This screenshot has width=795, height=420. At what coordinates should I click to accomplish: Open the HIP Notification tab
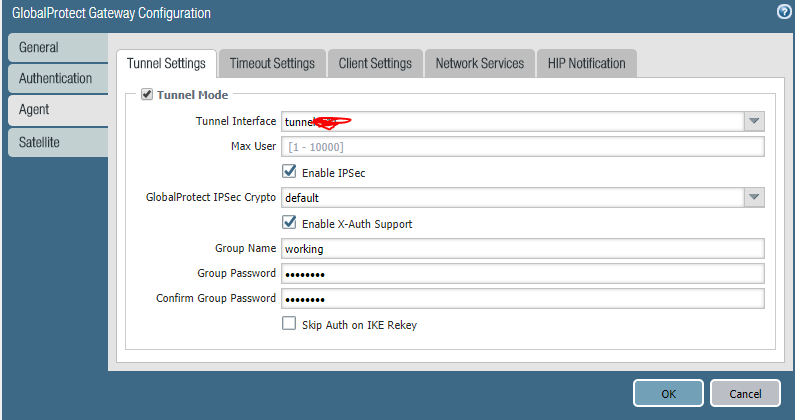coord(587,63)
